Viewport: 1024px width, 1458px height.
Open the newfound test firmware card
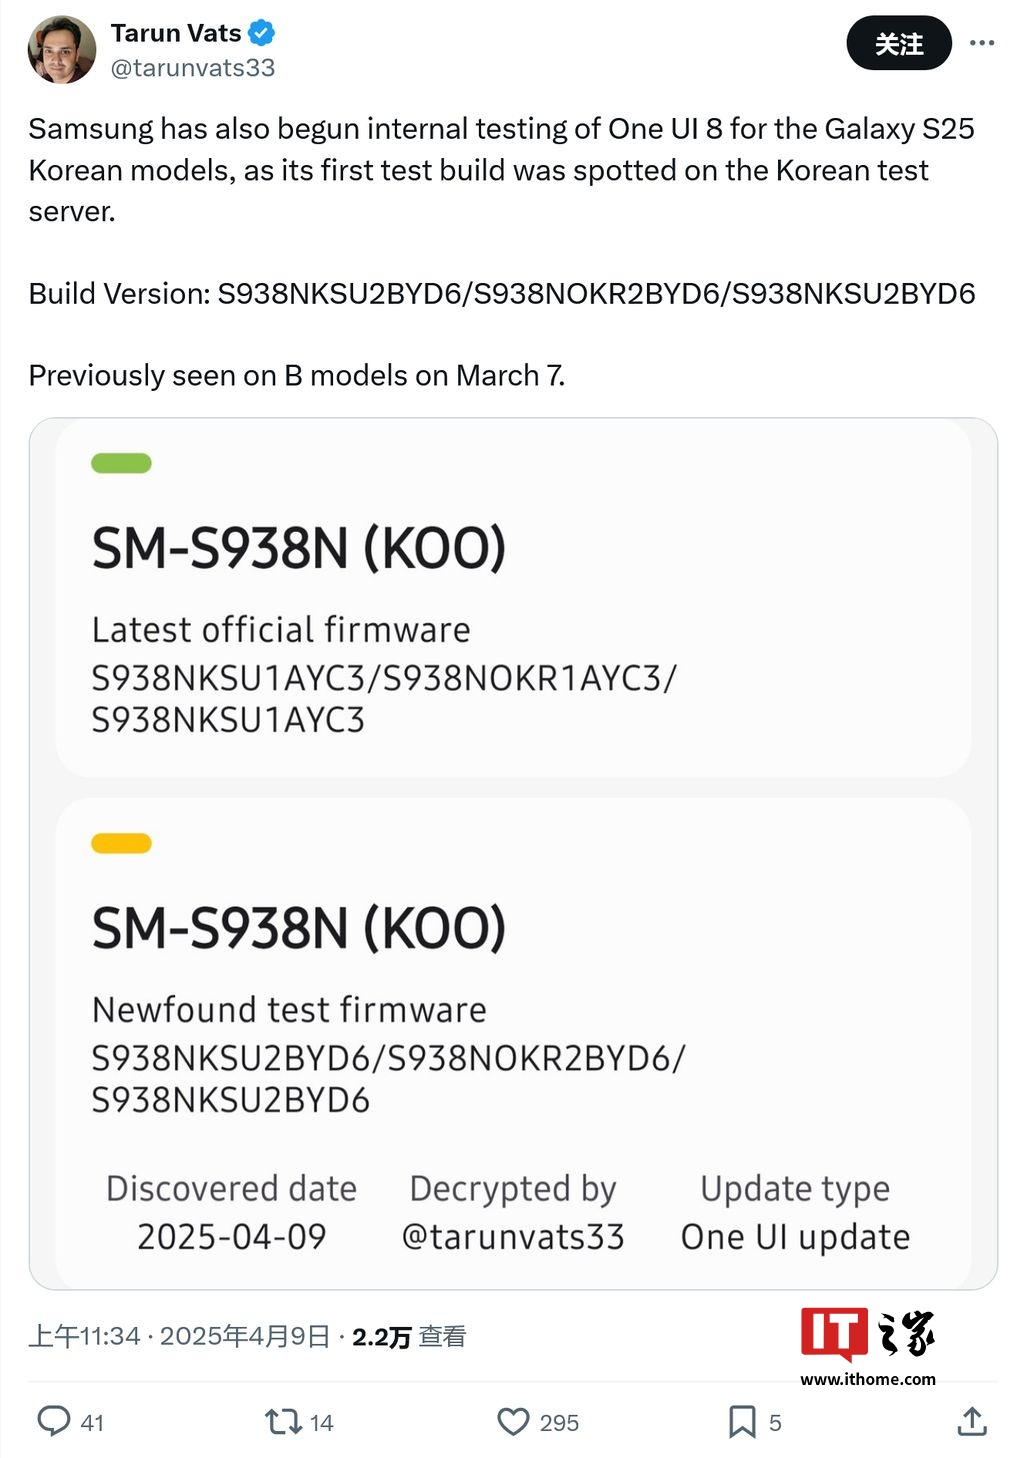click(x=513, y=1000)
